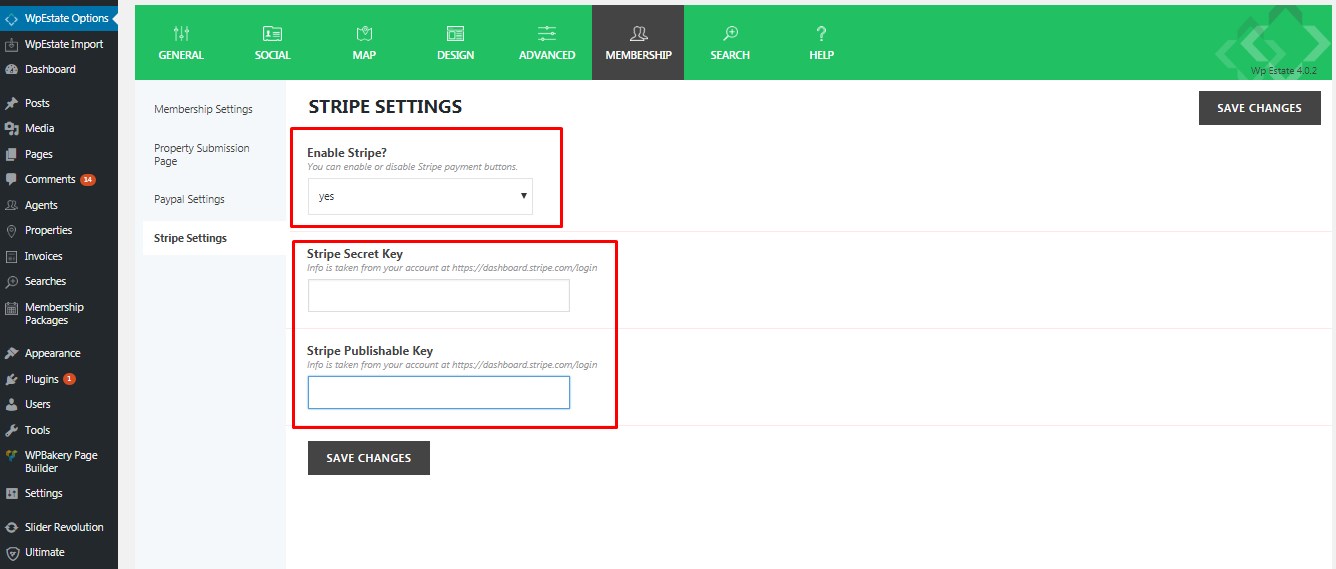Click the Social tab icon

pos(272,34)
